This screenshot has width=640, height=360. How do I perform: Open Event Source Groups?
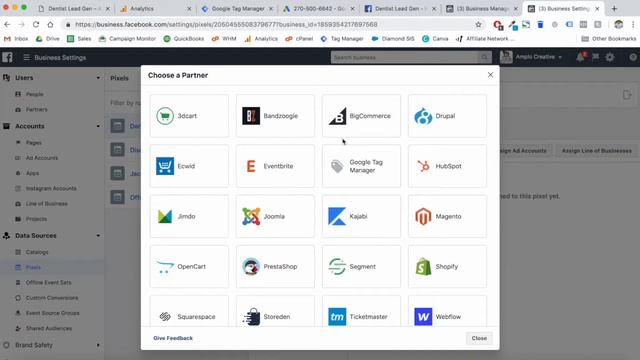point(52,313)
